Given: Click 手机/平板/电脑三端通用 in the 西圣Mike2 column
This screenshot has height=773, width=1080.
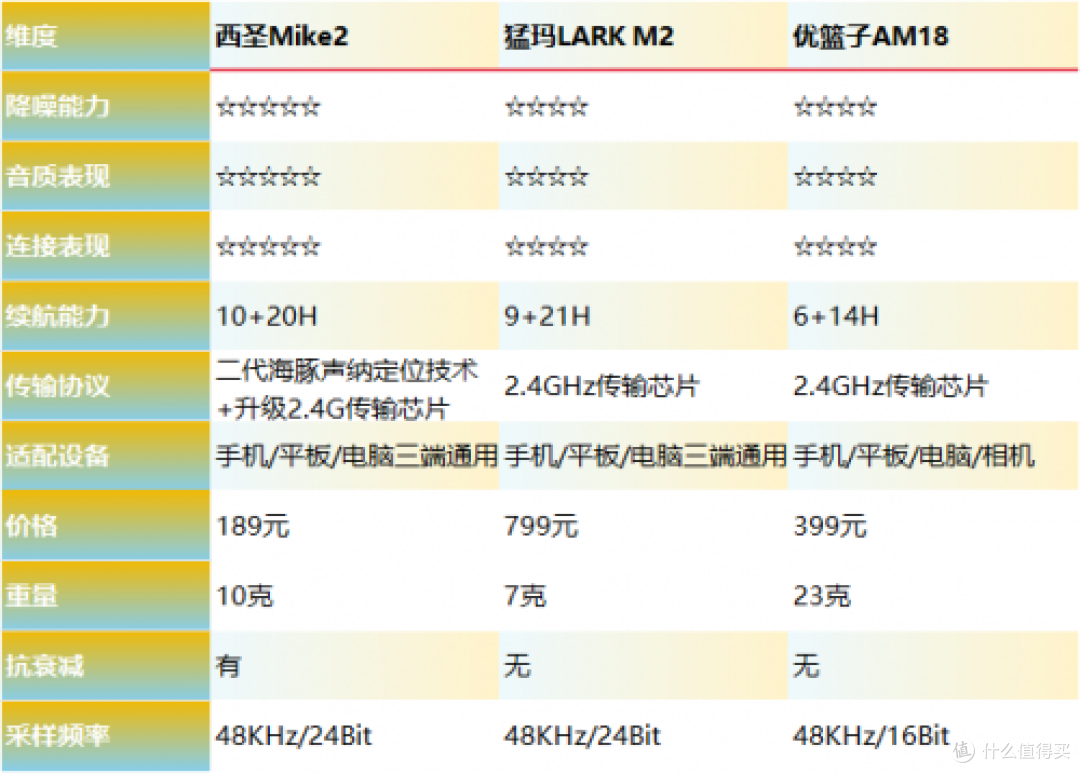Looking at the screenshot, I should pos(356,456).
